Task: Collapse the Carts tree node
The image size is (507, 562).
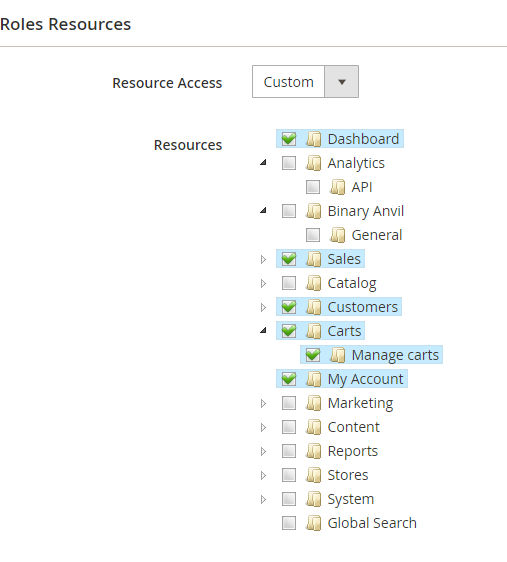Action: (x=263, y=330)
